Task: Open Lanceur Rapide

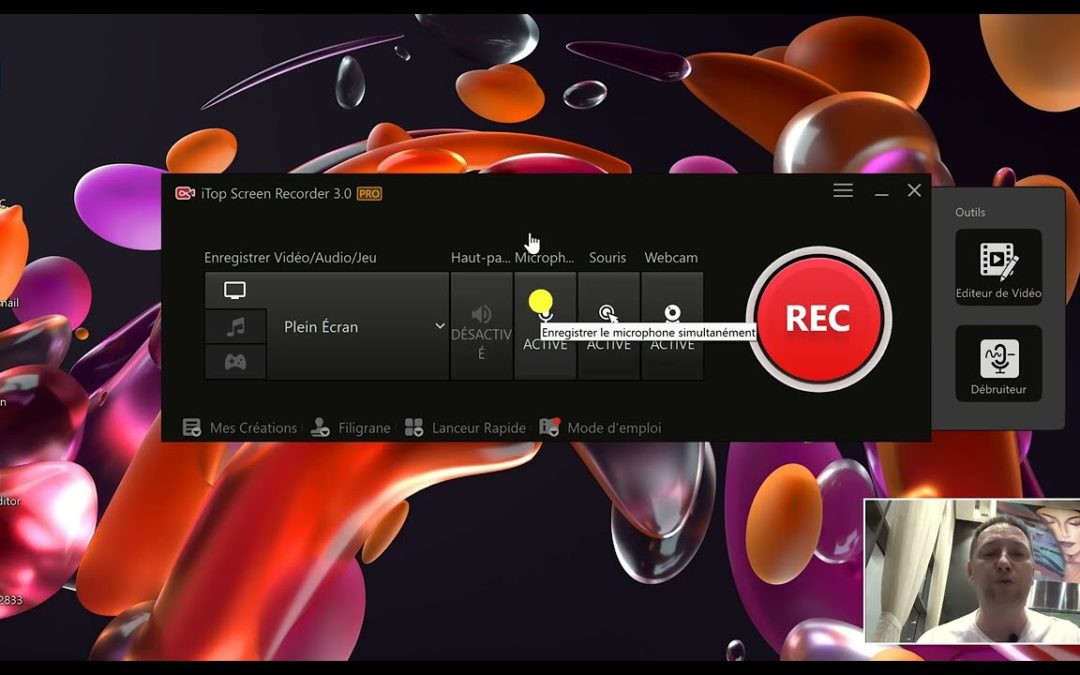Action: (x=465, y=428)
